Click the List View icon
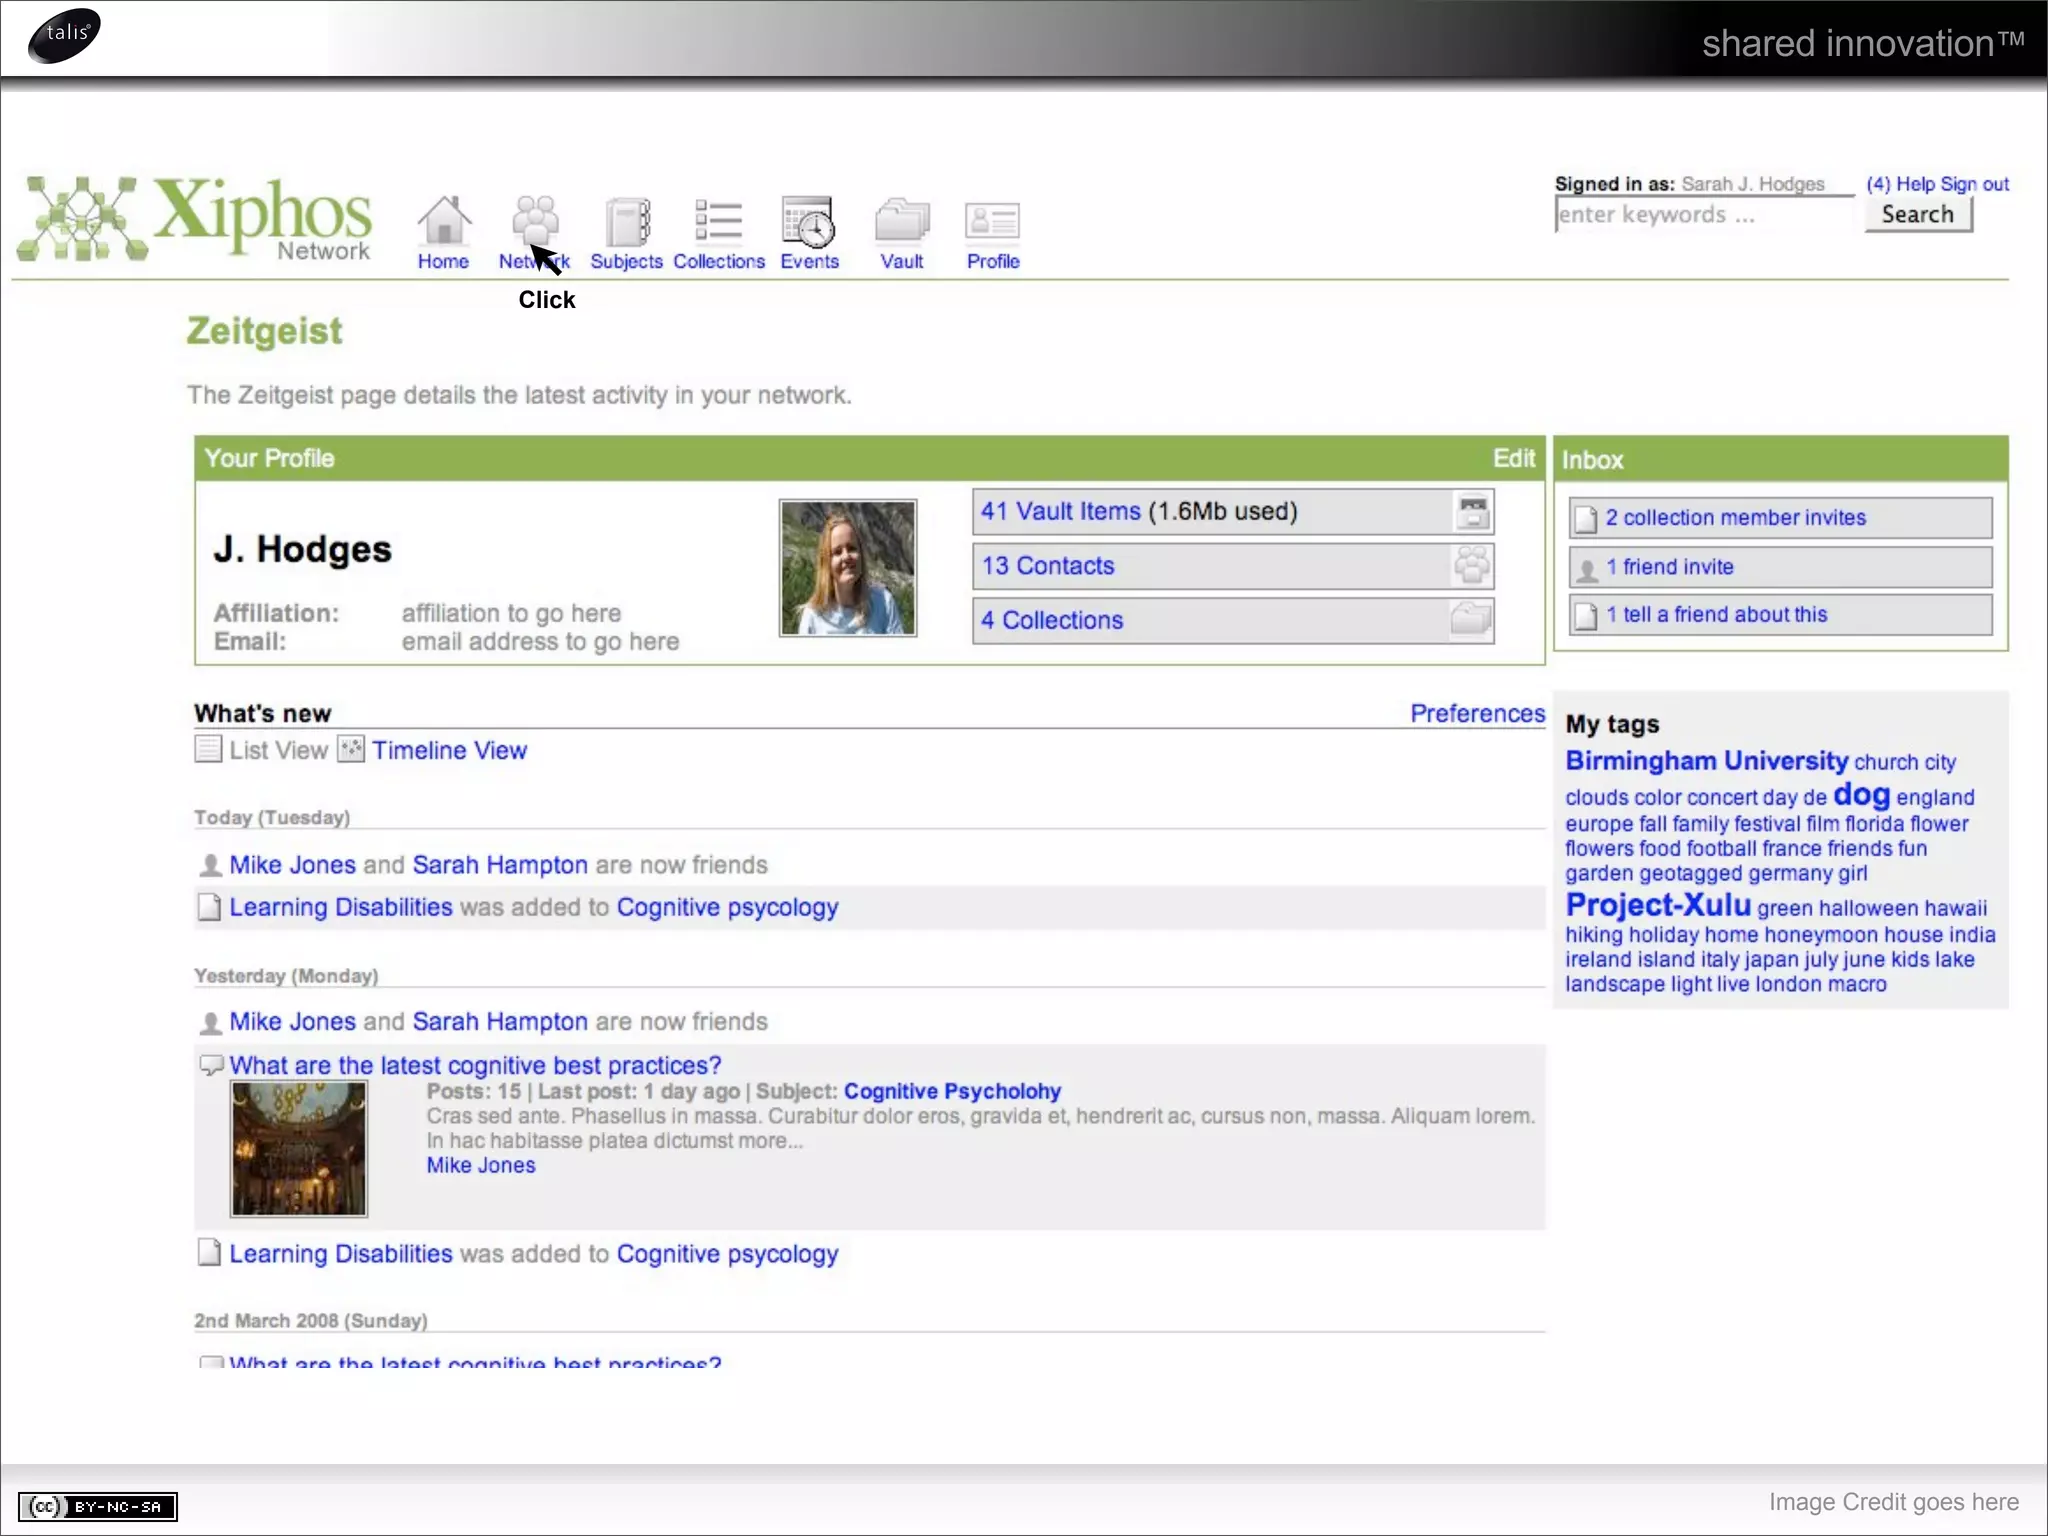The height and width of the screenshot is (1536, 2048). [208, 749]
